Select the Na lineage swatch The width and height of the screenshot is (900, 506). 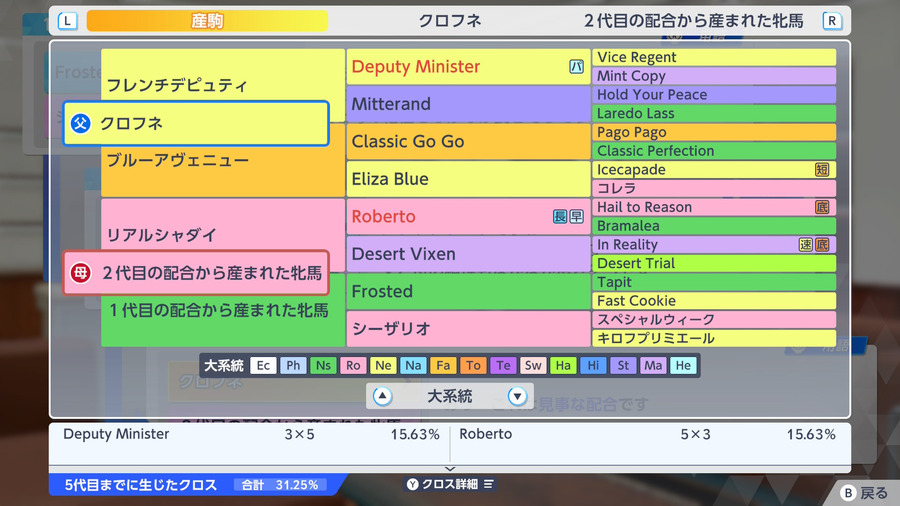pyautogui.click(x=413, y=365)
